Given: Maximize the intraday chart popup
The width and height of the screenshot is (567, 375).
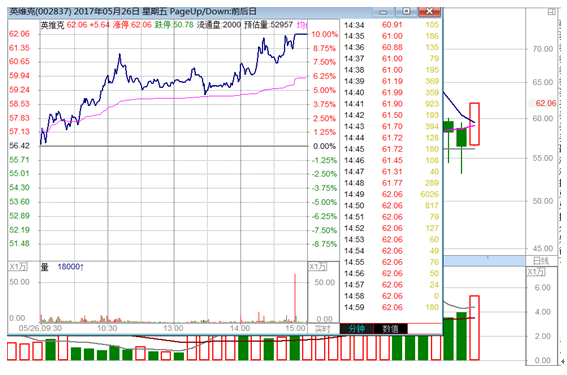Looking at the screenshot, I should [x=406, y=12].
